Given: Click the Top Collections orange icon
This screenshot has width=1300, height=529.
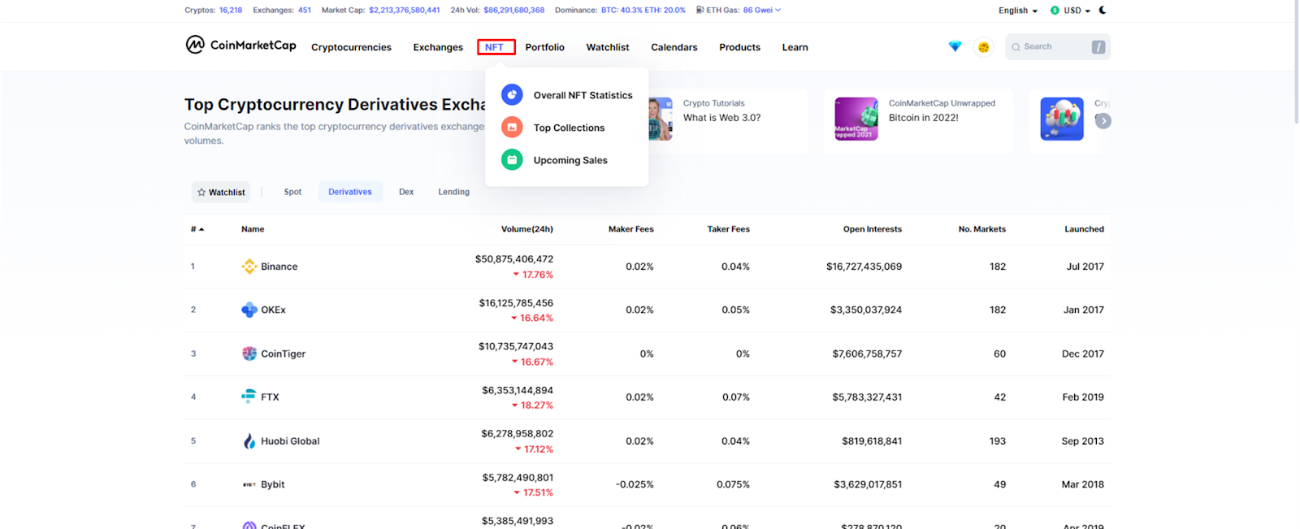Looking at the screenshot, I should click(512, 128).
